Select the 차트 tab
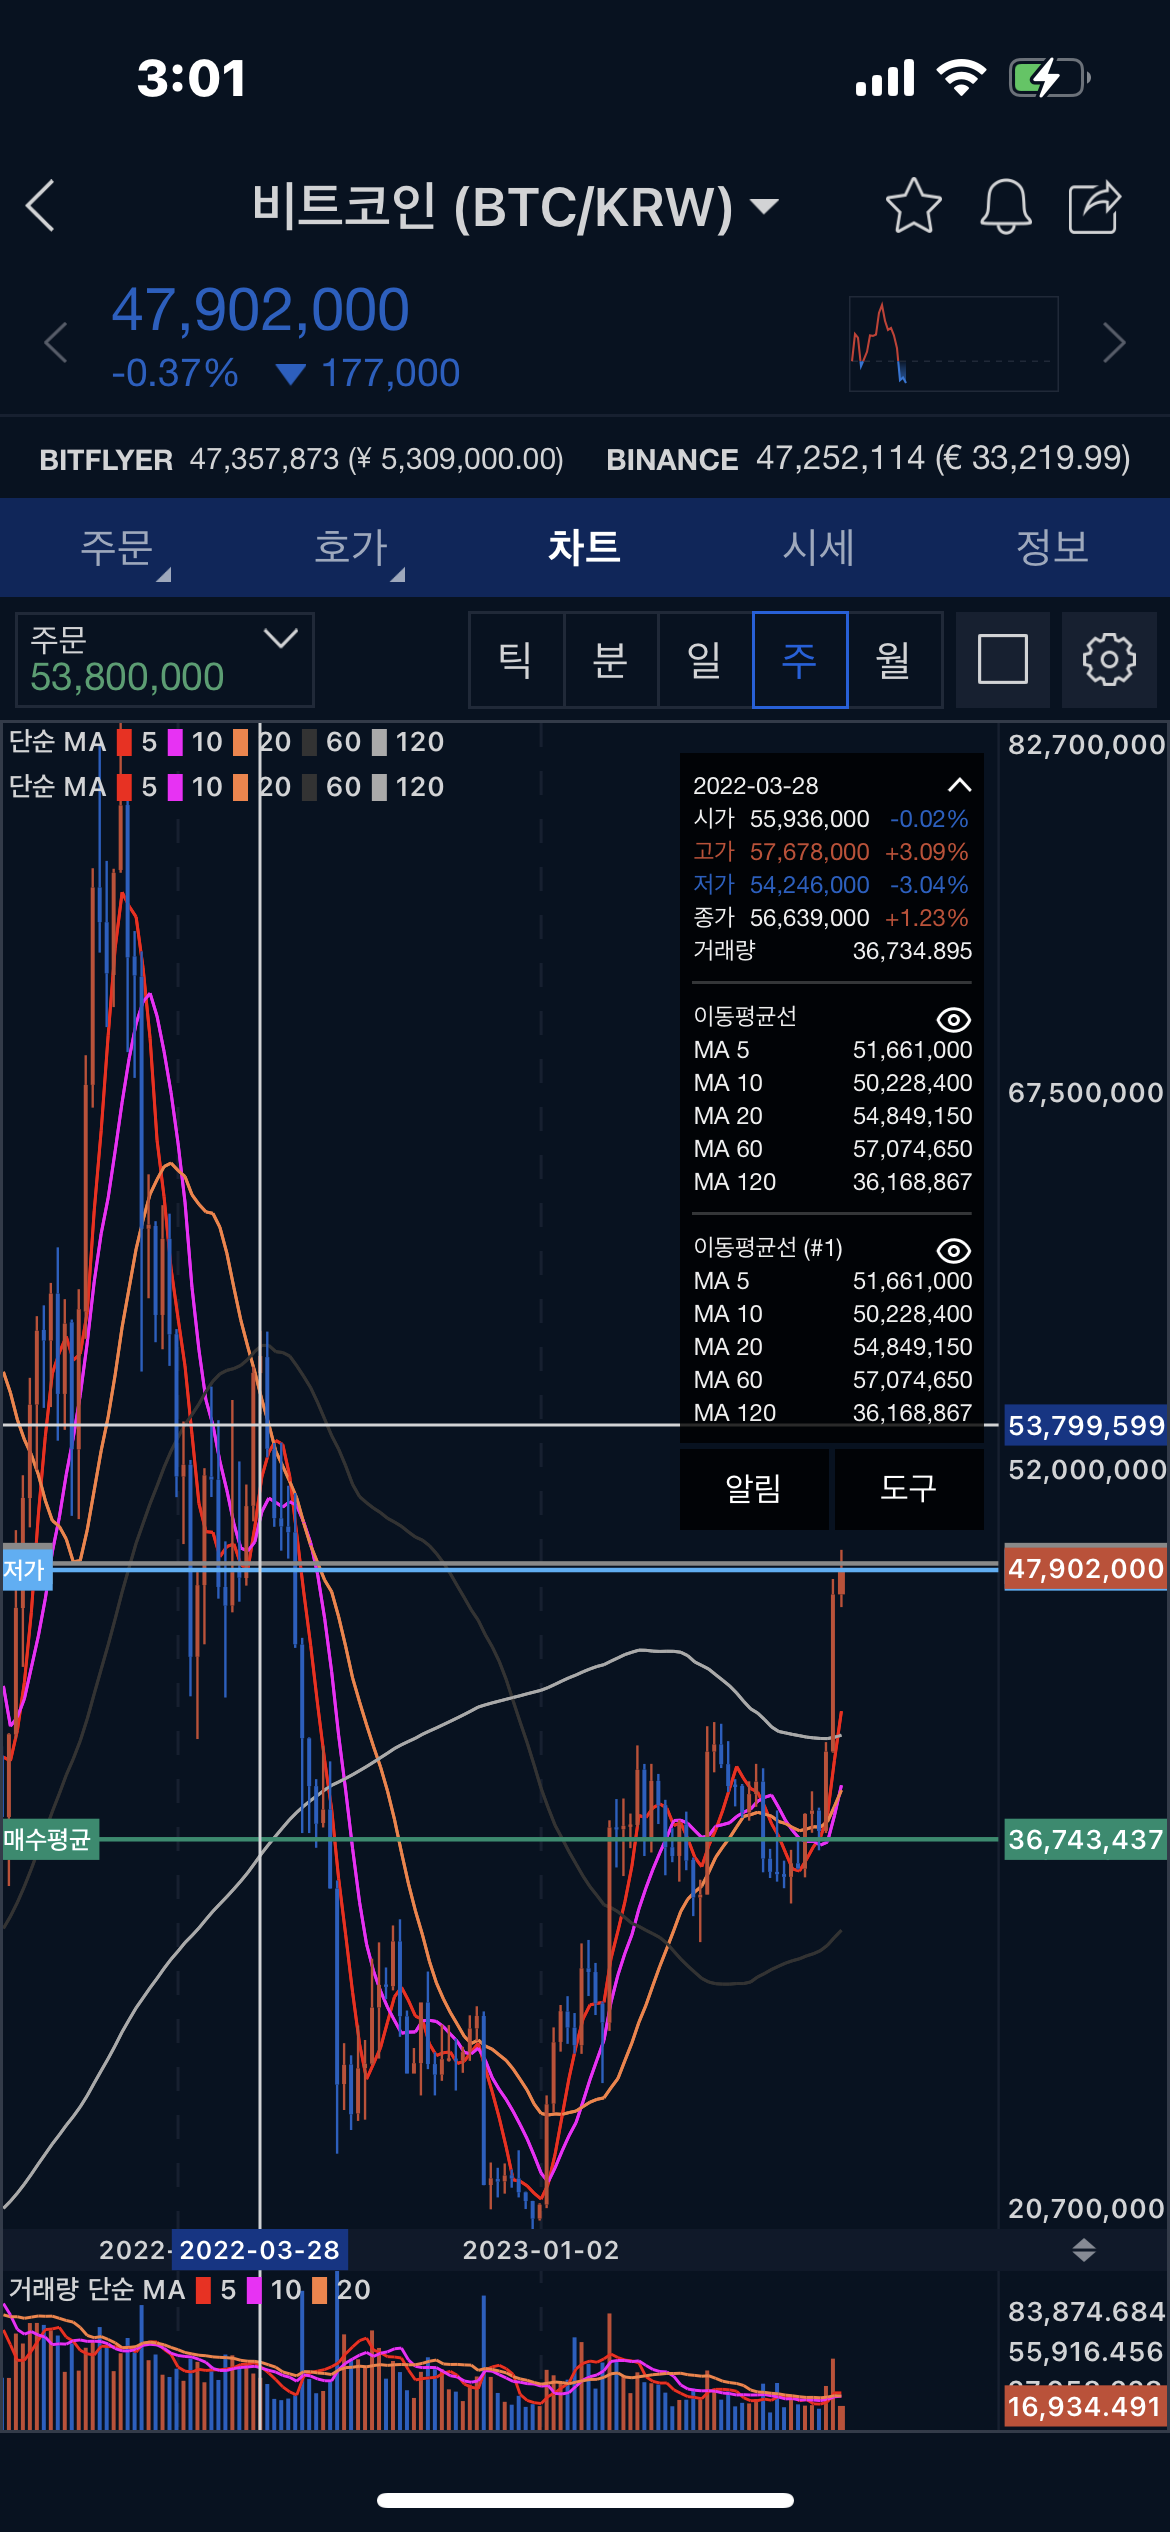Screen dimensions: 1170x2532 point(585,548)
